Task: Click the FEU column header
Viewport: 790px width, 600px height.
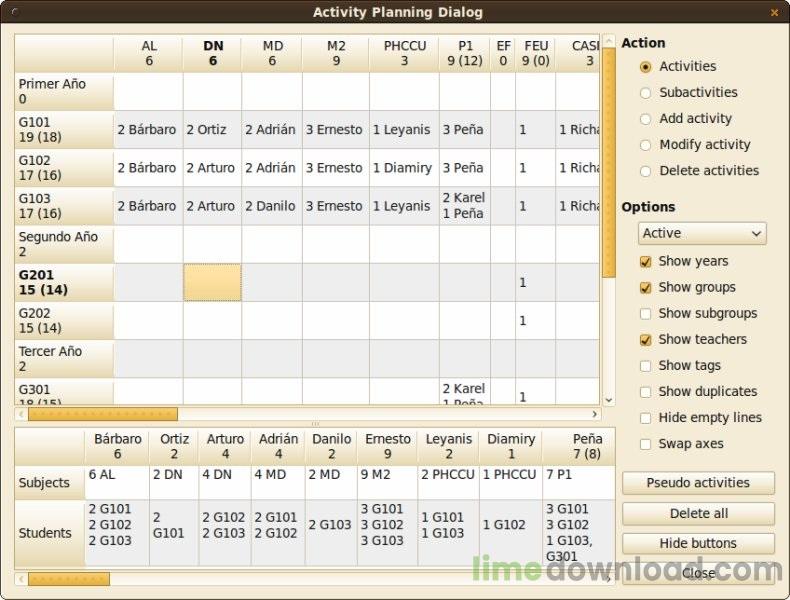Action: (x=536, y=53)
